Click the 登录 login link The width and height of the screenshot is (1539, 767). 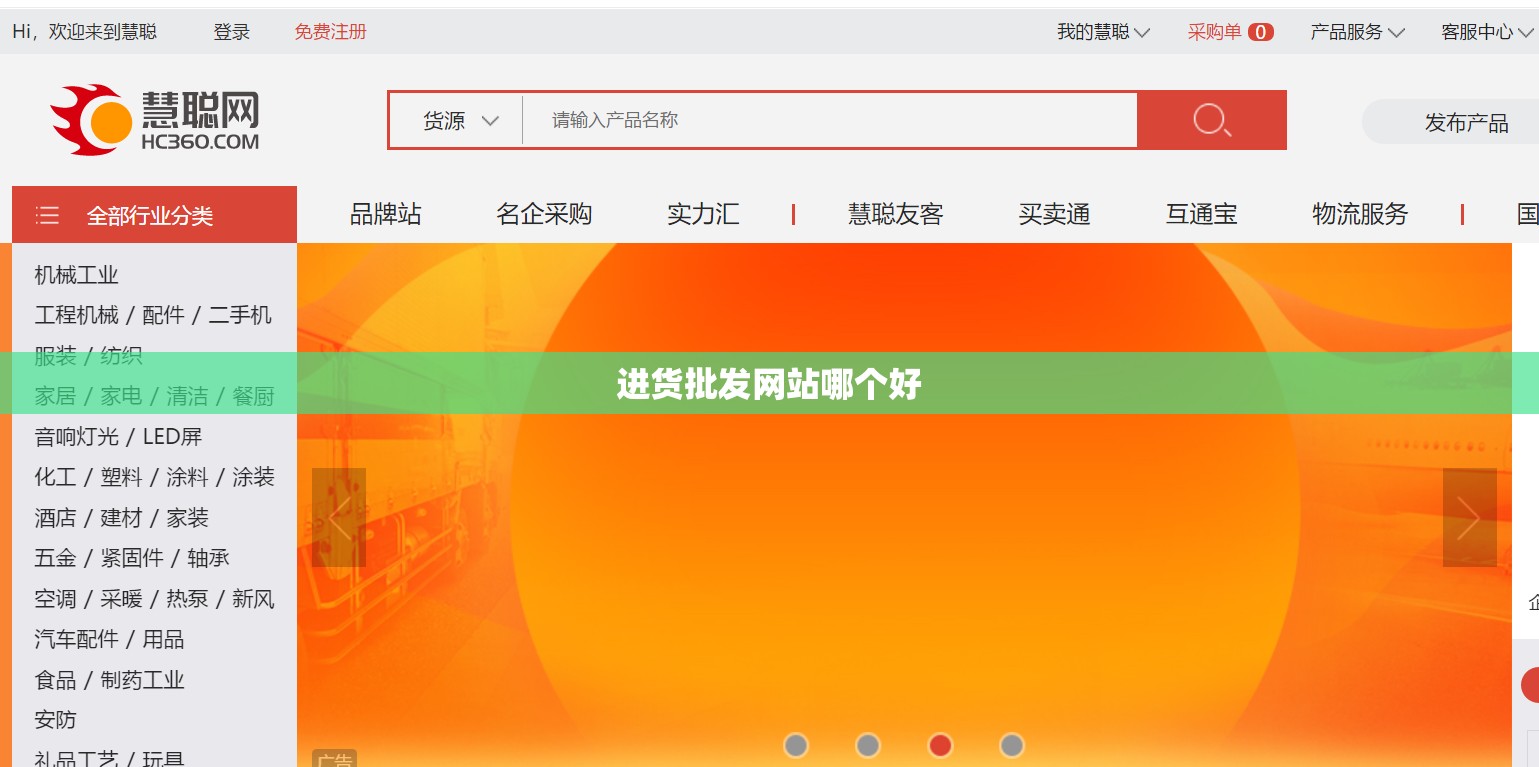pyautogui.click(x=232, y=32)
